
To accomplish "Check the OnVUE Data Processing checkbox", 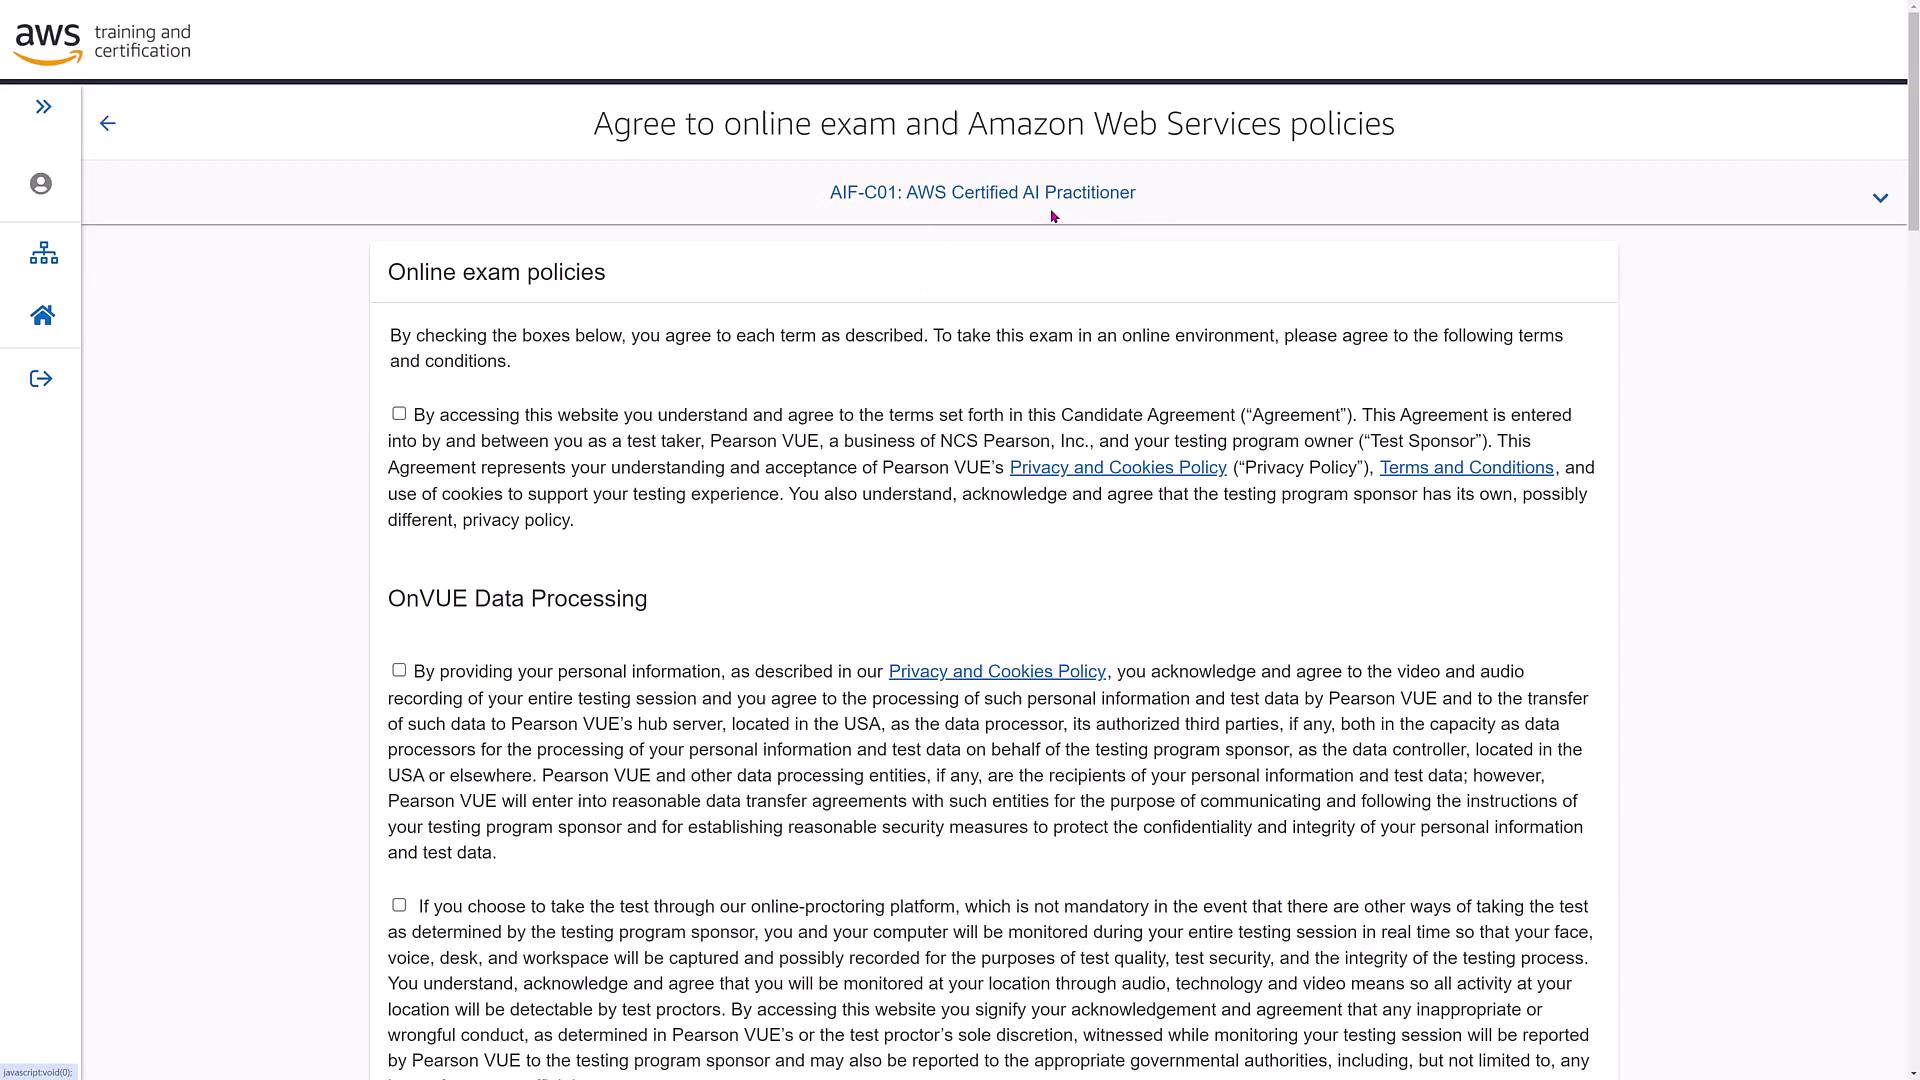I will coord(399,670).
